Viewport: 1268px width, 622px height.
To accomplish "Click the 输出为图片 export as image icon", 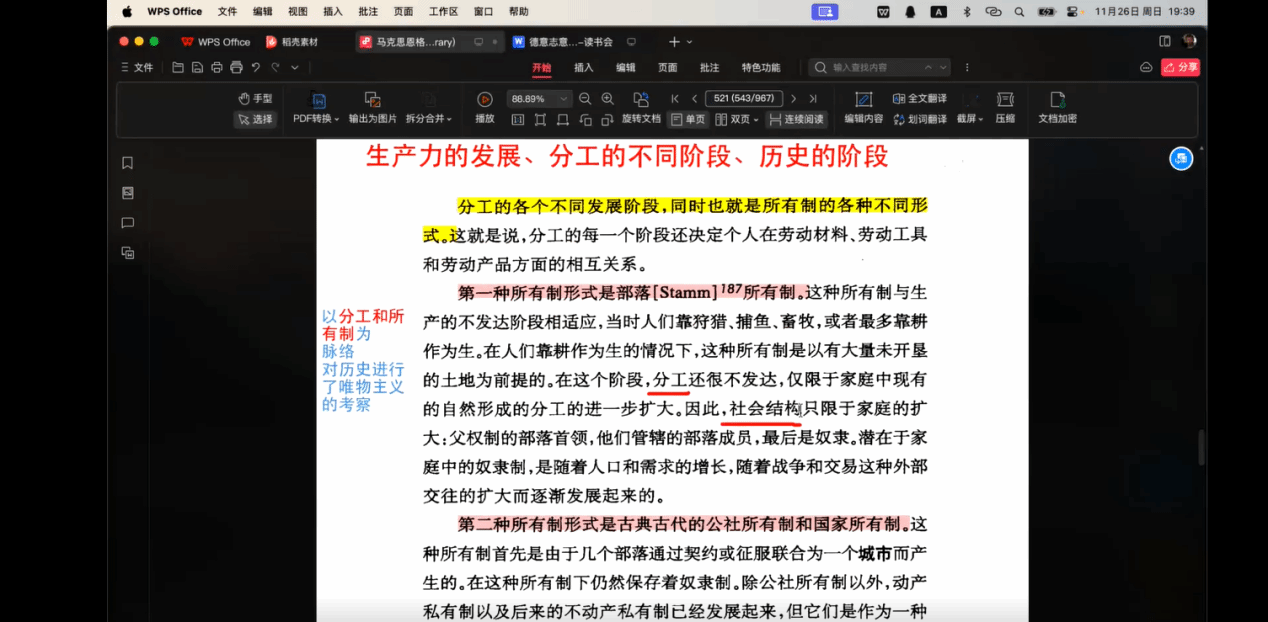I will point(372,100).
